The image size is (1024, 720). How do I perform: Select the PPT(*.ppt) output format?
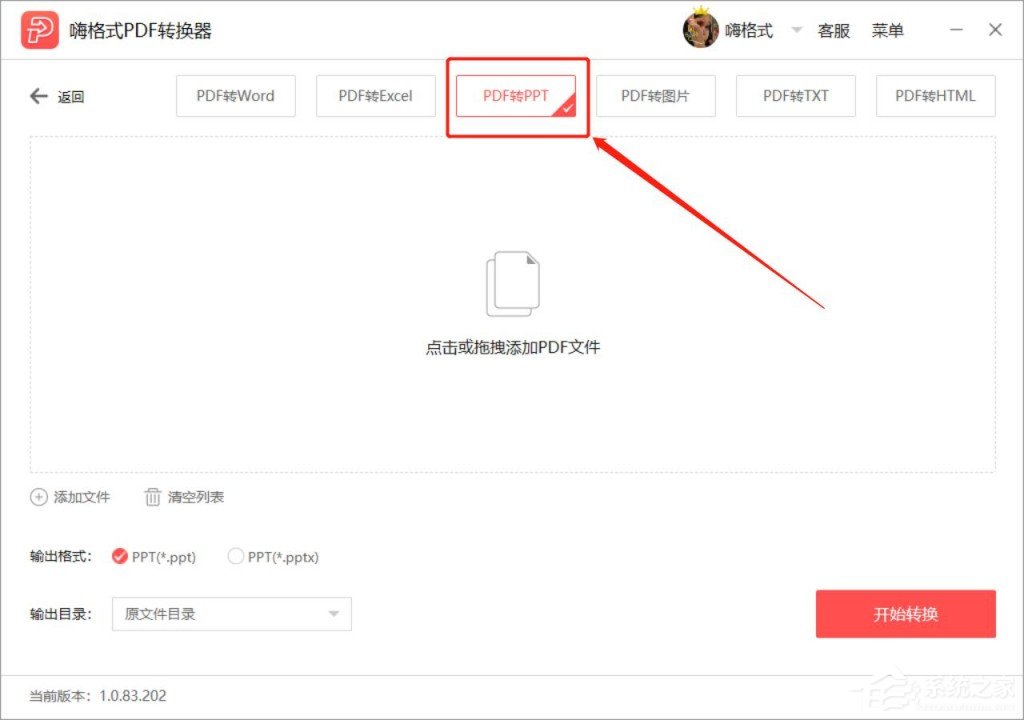click(x=121, y=557)
